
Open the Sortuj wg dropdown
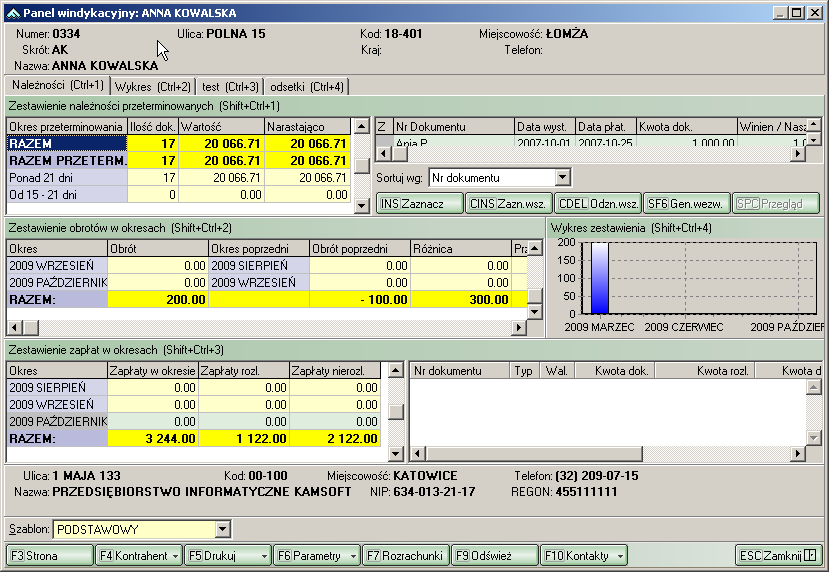[563, 178]
